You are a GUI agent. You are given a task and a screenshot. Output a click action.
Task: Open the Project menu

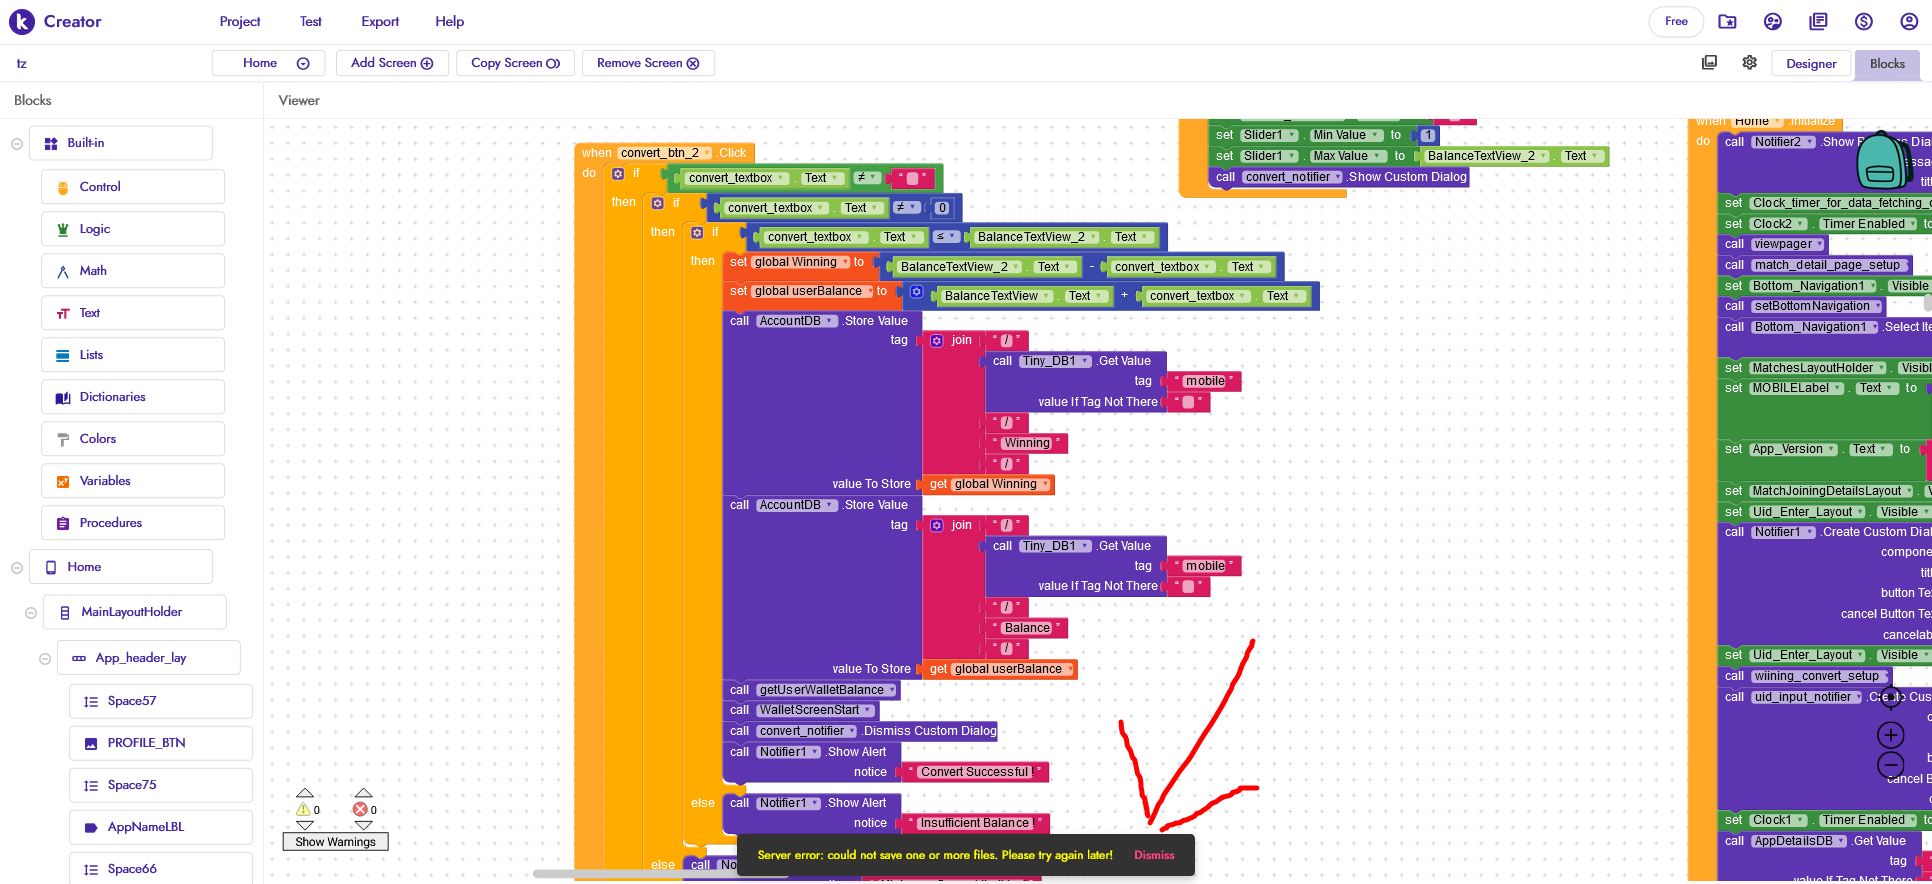click(240, 21)
